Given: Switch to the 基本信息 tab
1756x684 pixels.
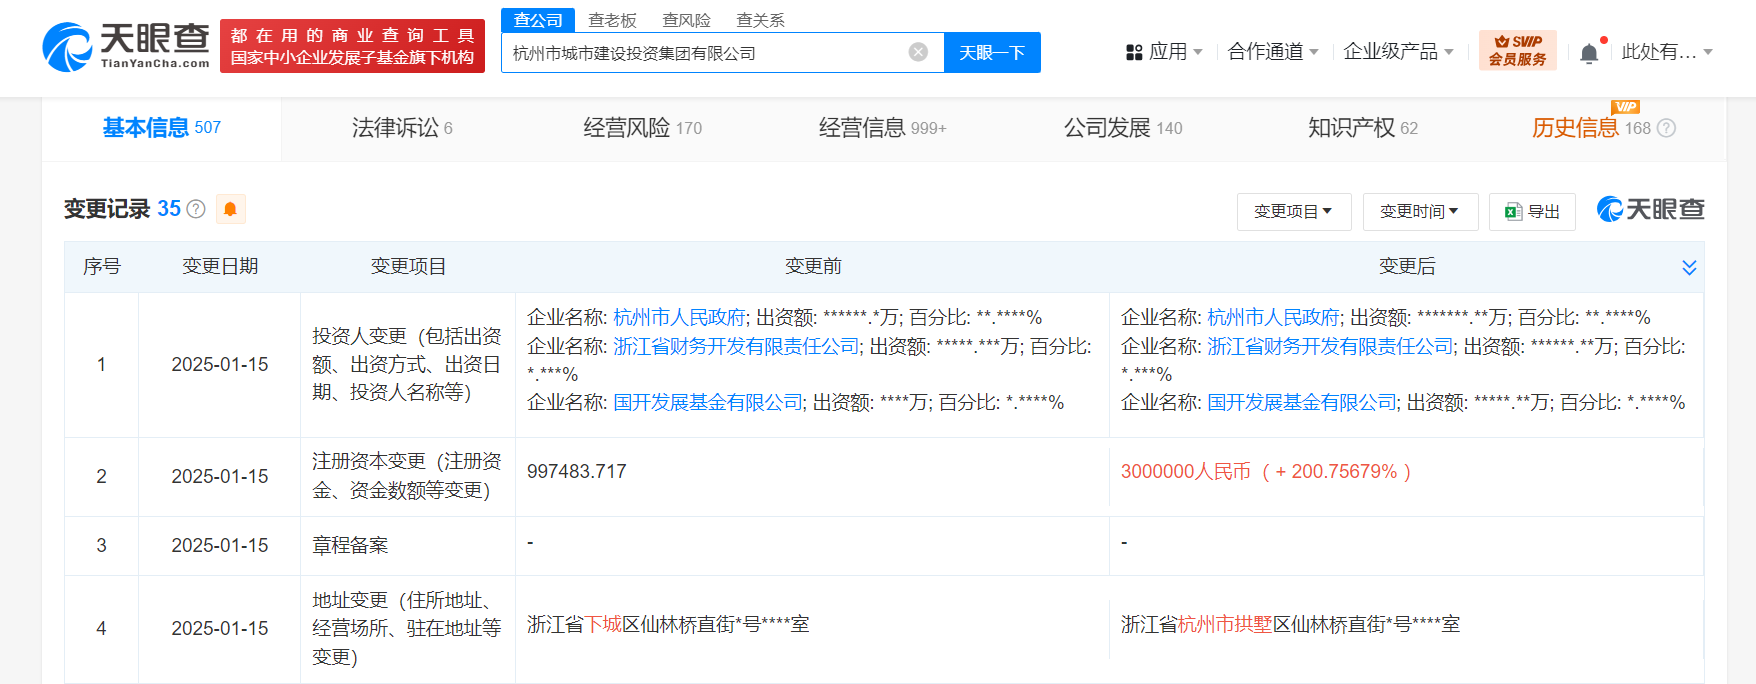Looking at the screenshot, I should click(161, 128).
